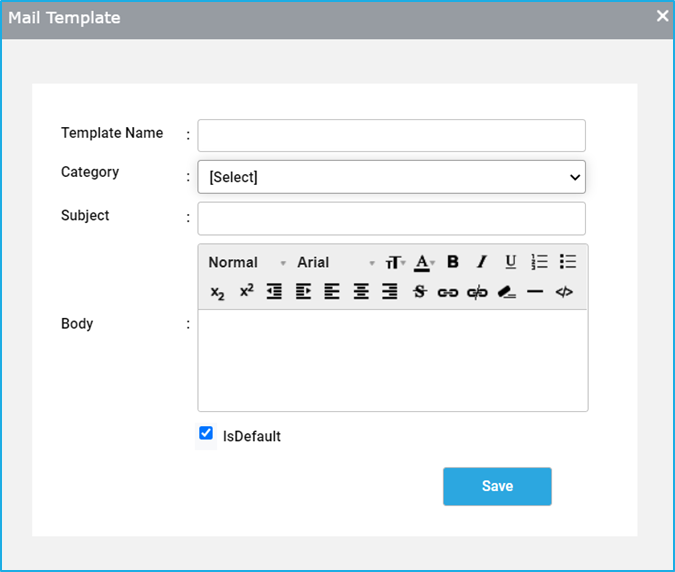Open the font color picker
This screenshot has width=675, height=572.
(x=423, y=262)
